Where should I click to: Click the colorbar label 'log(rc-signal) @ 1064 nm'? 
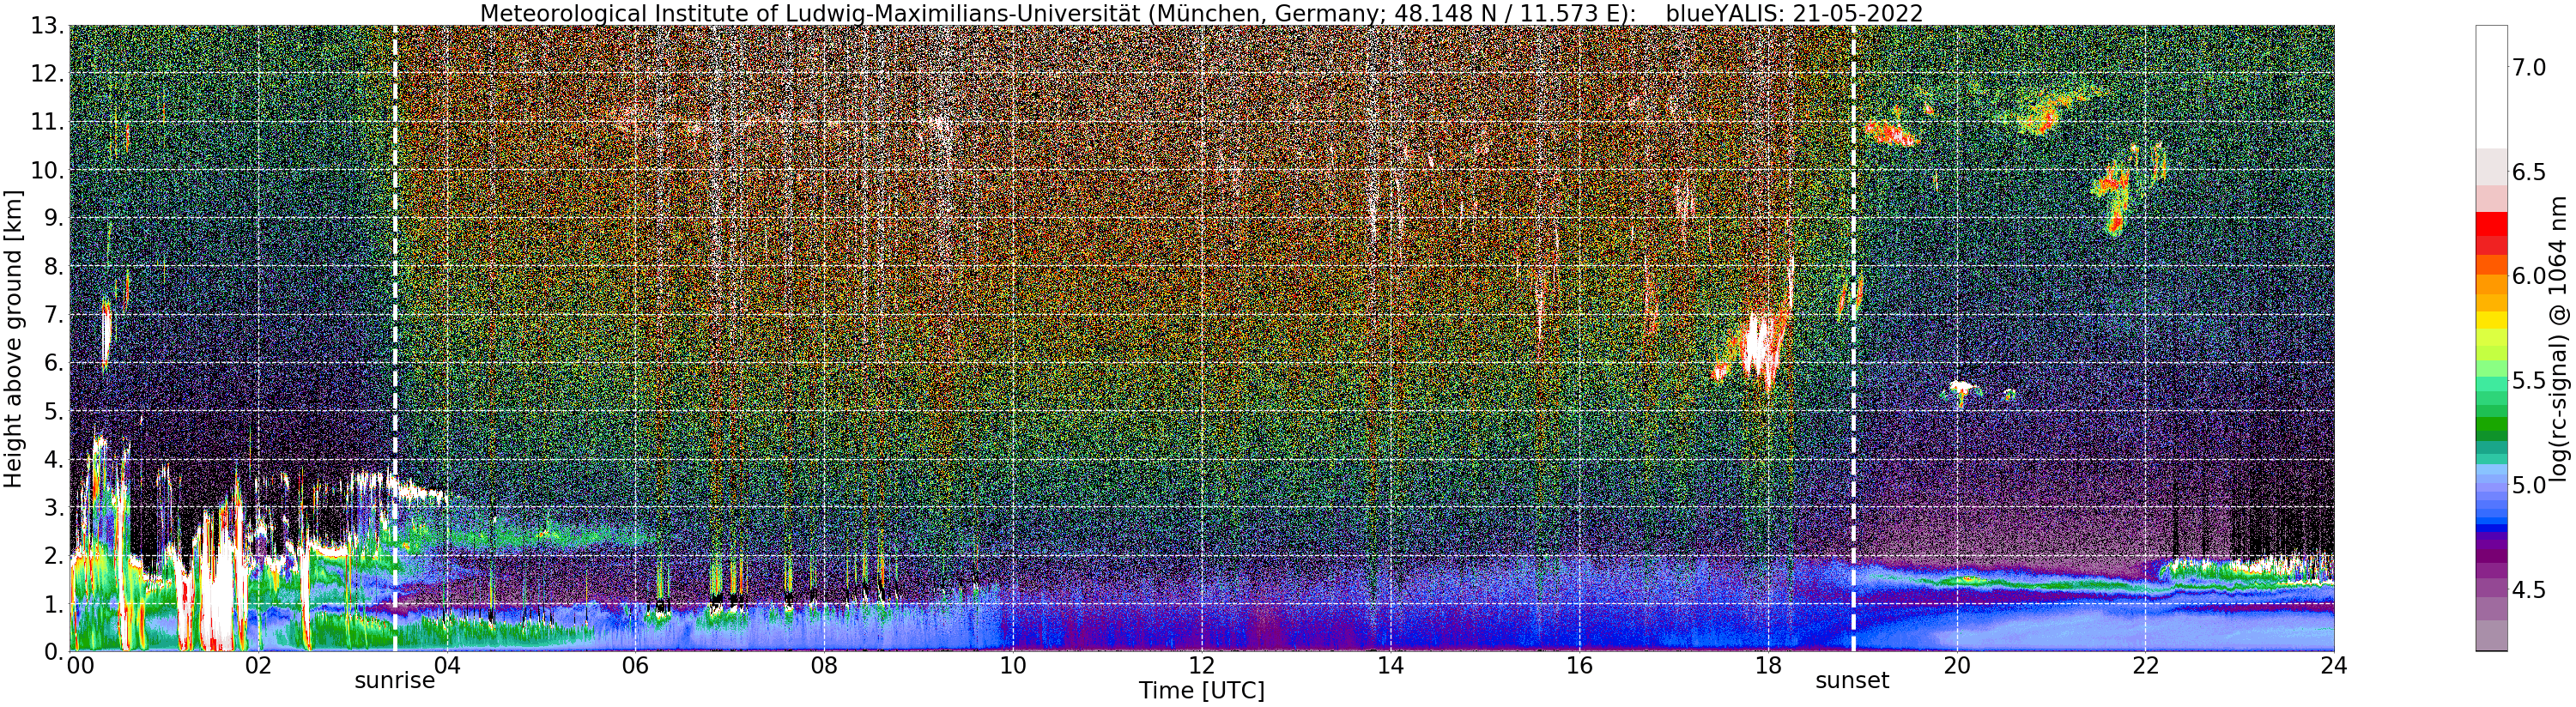point(2558,338)
